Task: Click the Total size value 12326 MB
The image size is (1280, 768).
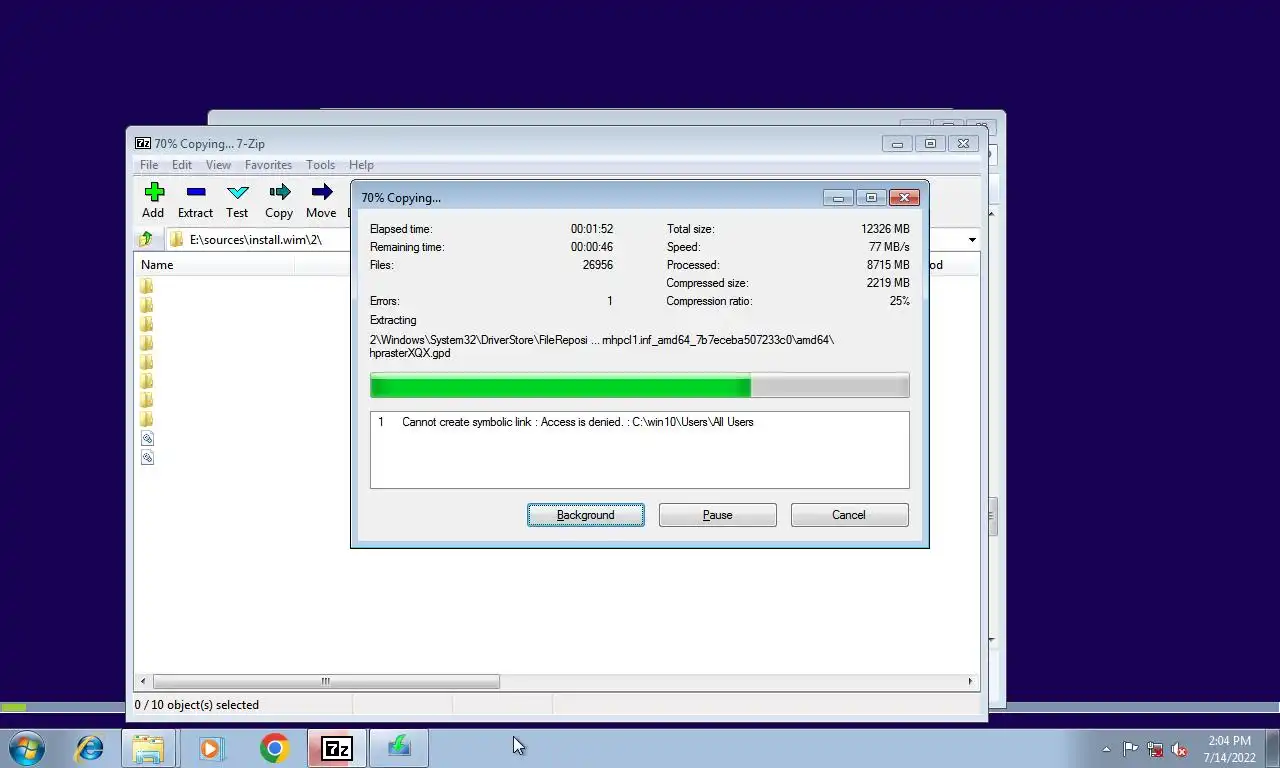Action: tap(885, 229)
